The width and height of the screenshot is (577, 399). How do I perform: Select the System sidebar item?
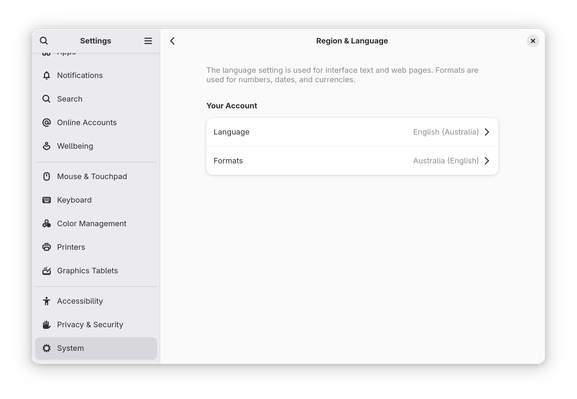(x=96, y=348)
